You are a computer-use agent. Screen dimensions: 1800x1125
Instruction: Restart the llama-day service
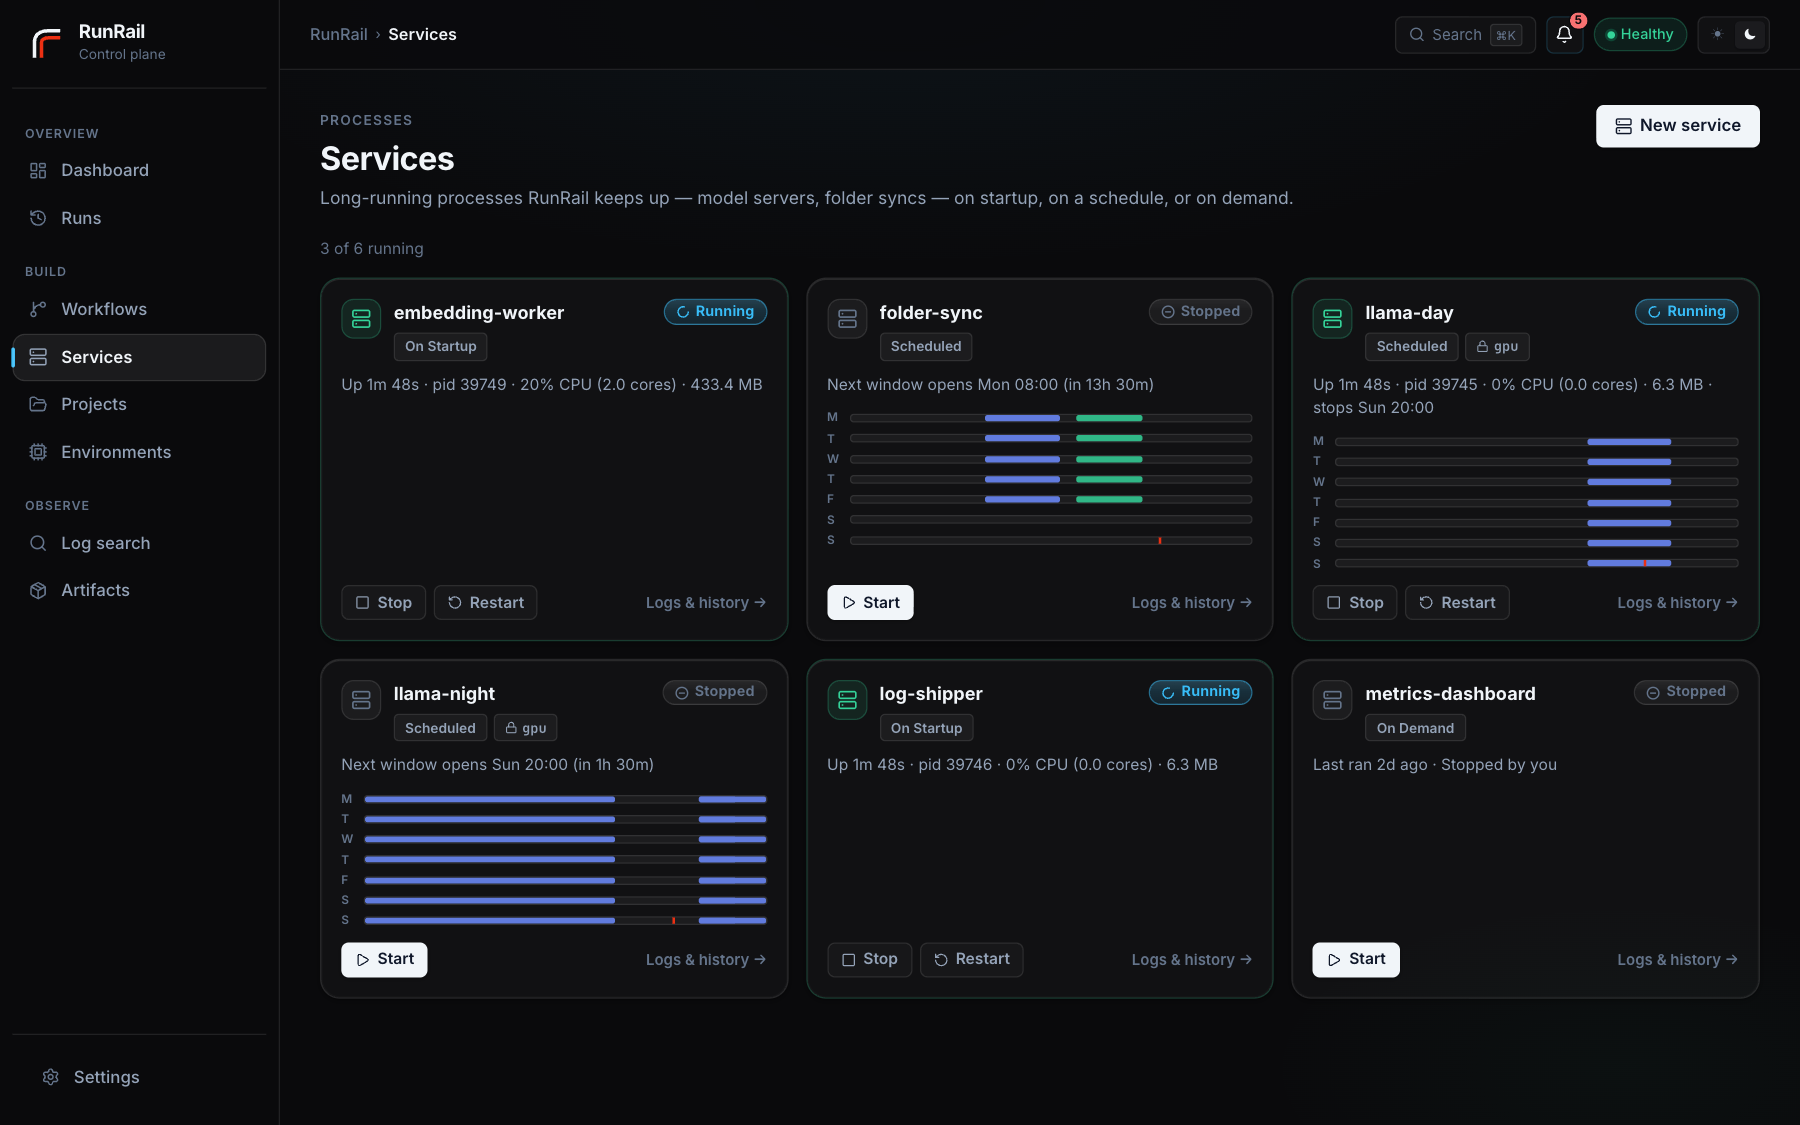pyautogui.click(x=1457, y=603)
